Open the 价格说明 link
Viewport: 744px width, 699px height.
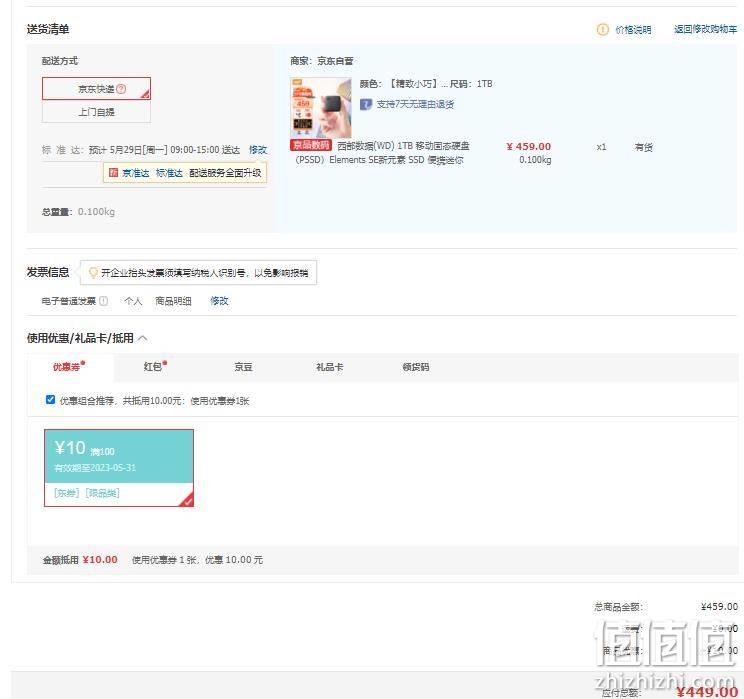tap(633, 30)
